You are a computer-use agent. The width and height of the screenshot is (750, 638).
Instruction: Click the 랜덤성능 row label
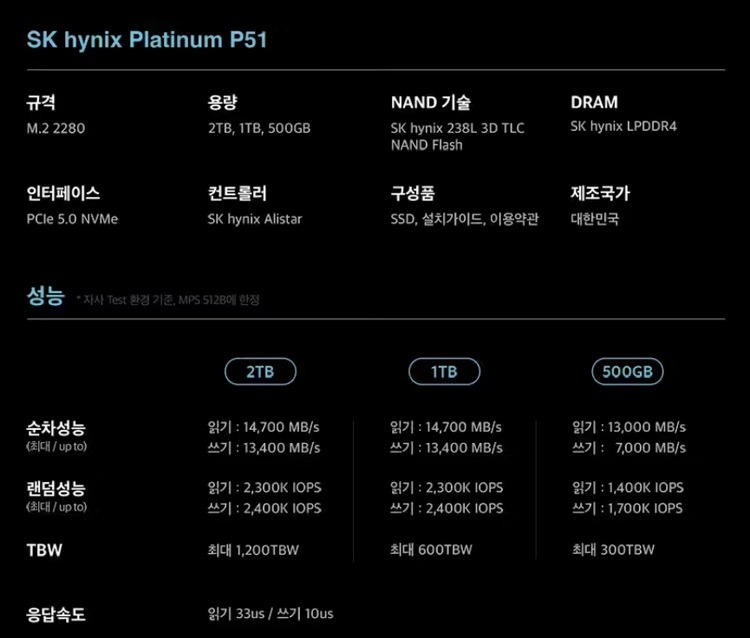[55, 488]
